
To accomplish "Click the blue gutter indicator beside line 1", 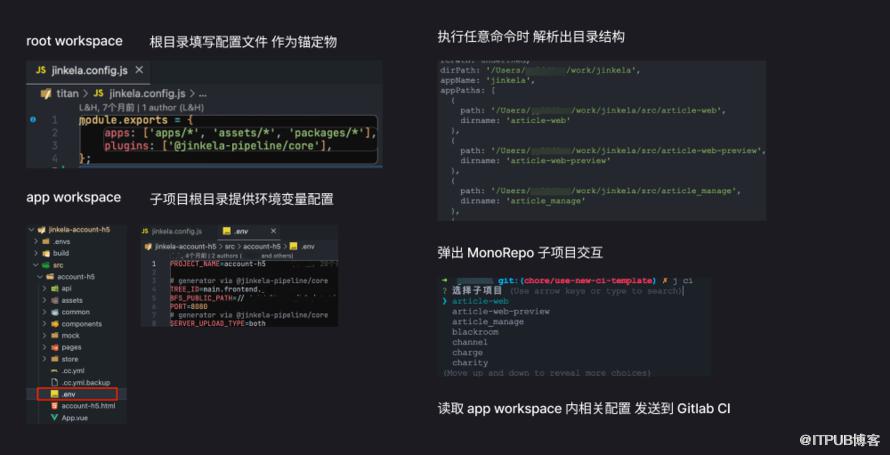I will pos(33,120).
